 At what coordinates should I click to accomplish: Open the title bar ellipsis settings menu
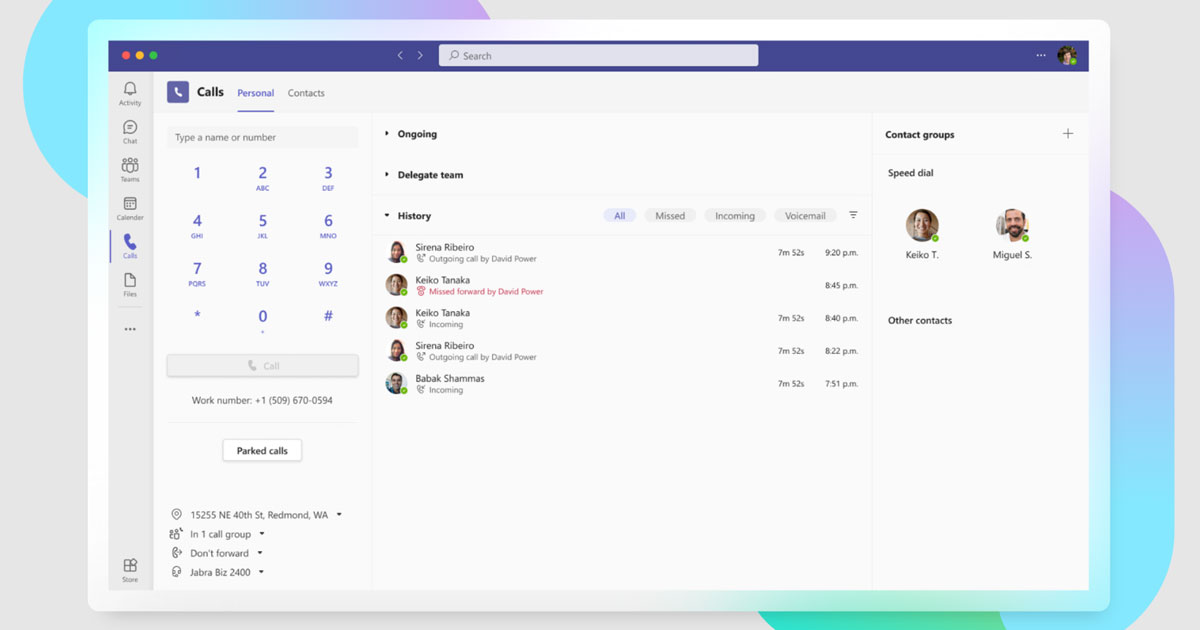point(1041,56)
